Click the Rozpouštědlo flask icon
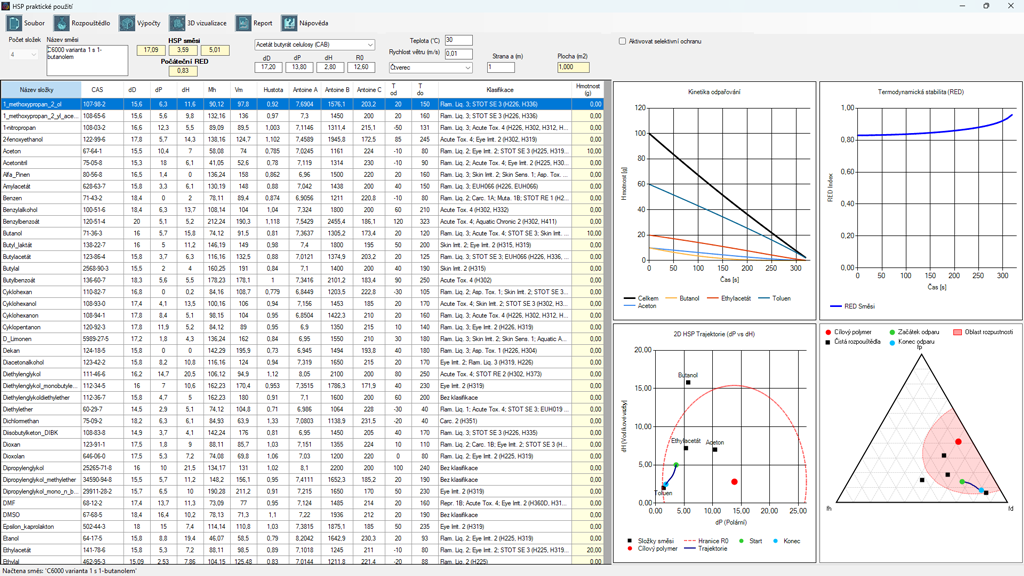1024x576 pixels. point(61,23)
